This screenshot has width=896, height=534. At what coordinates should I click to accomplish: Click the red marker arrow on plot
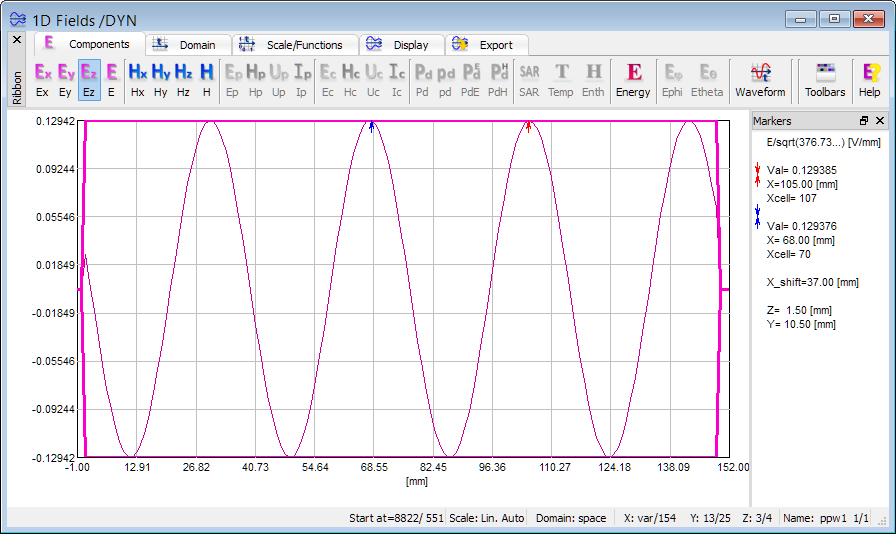click(529, 126)
